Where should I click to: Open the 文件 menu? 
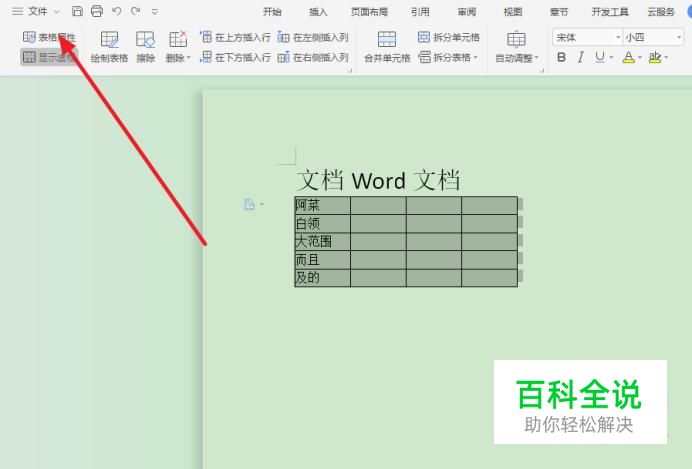point(38,11)
